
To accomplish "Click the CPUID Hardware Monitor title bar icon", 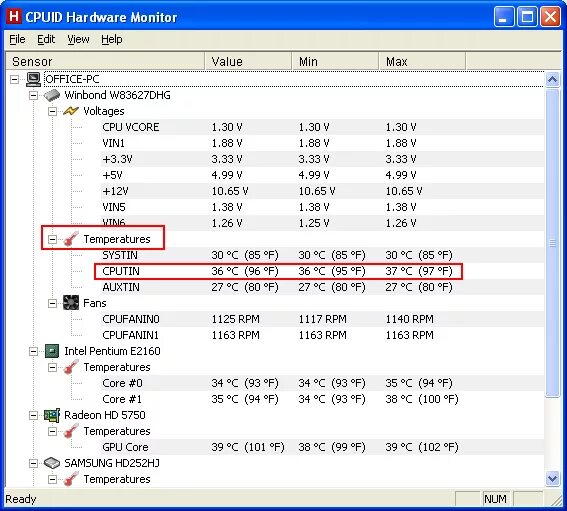I will point(14,17).
